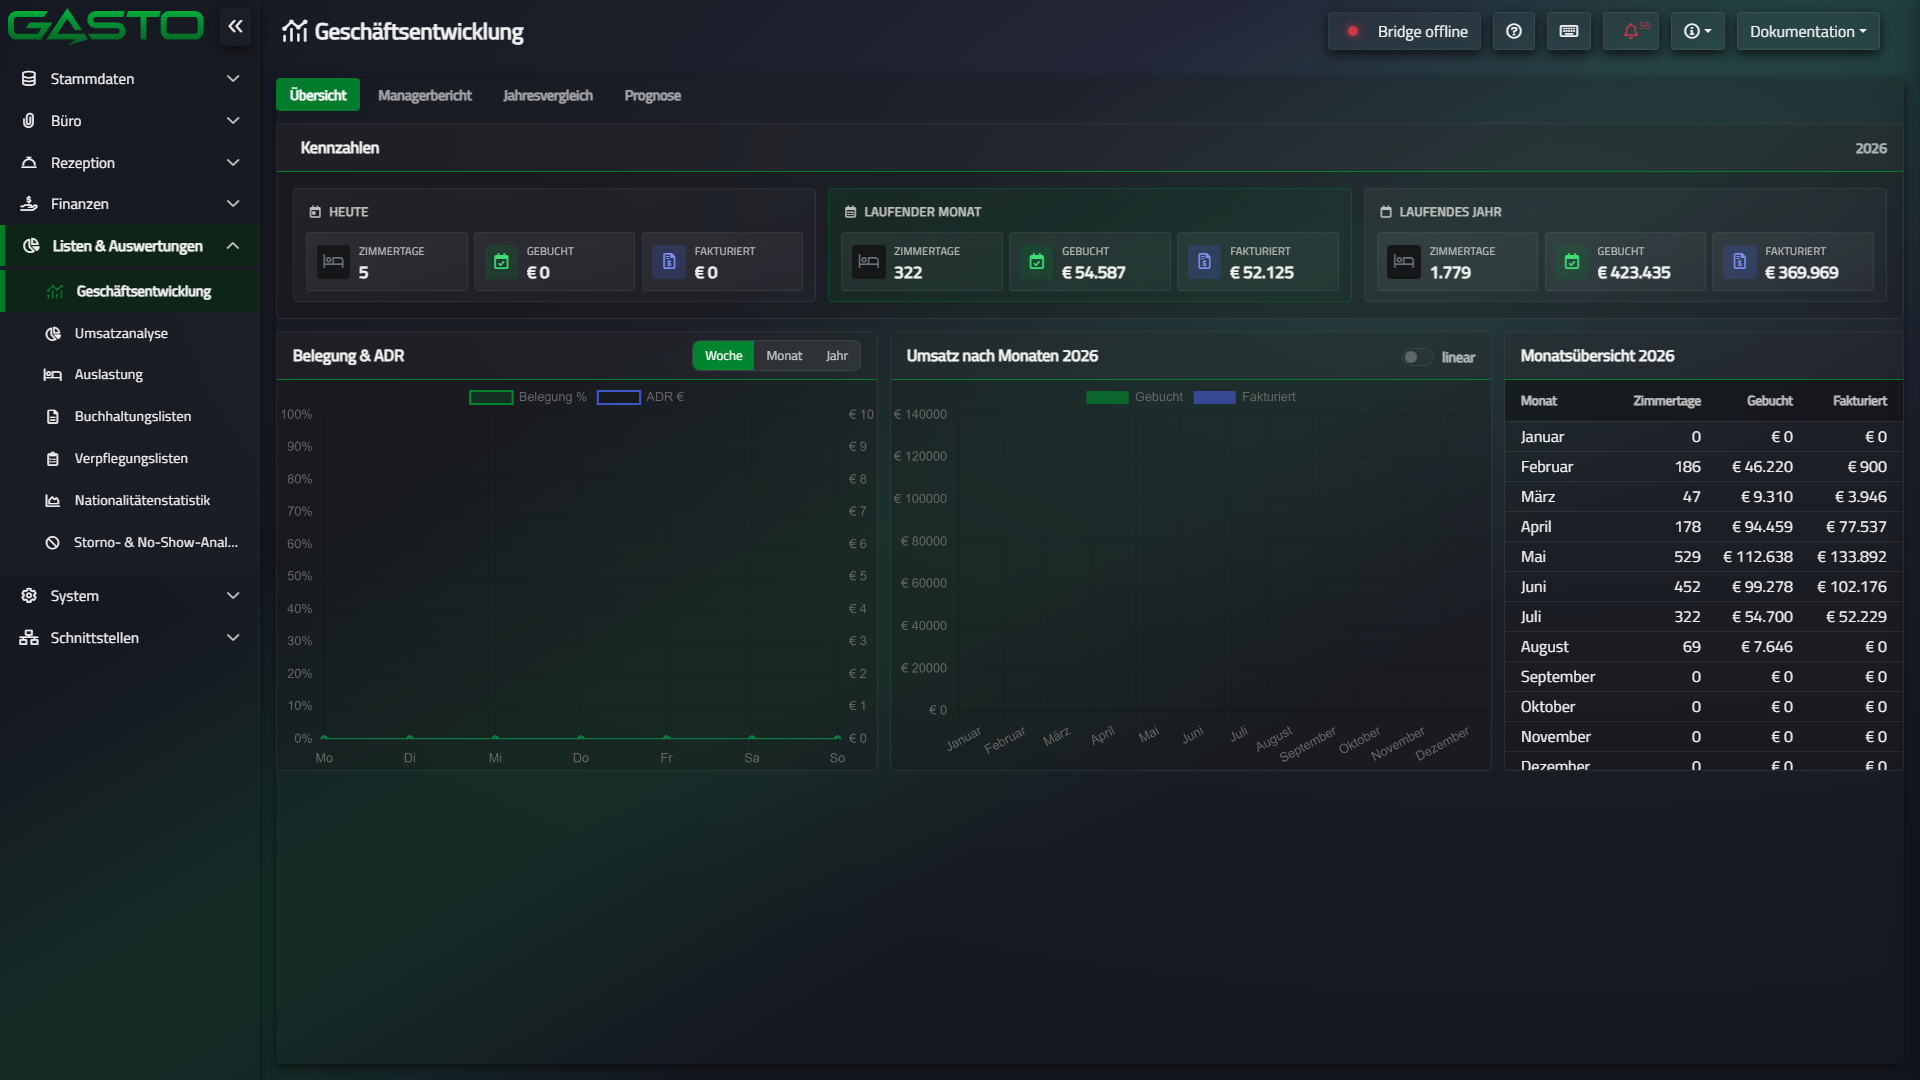Open the info dropdown icon
Viewport: 1920px width, 1080px height.
[1697, 32]
